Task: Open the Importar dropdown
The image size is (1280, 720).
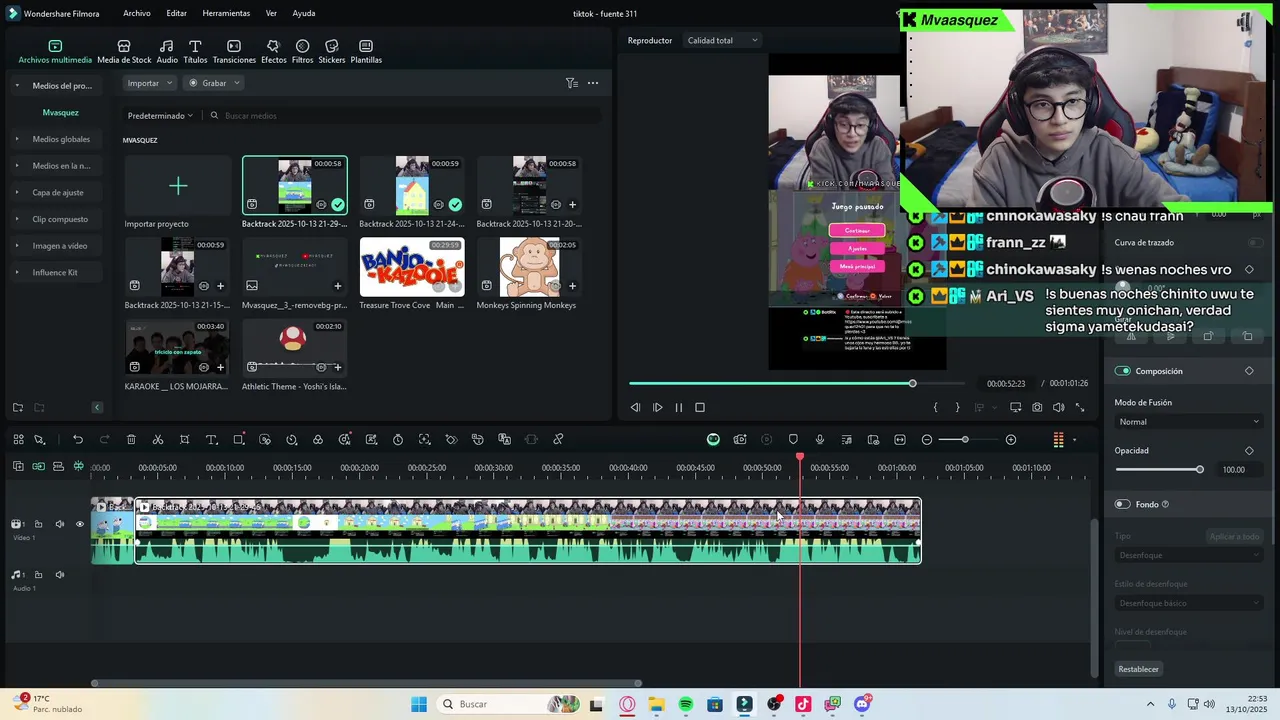Action: tap(150, 83)
